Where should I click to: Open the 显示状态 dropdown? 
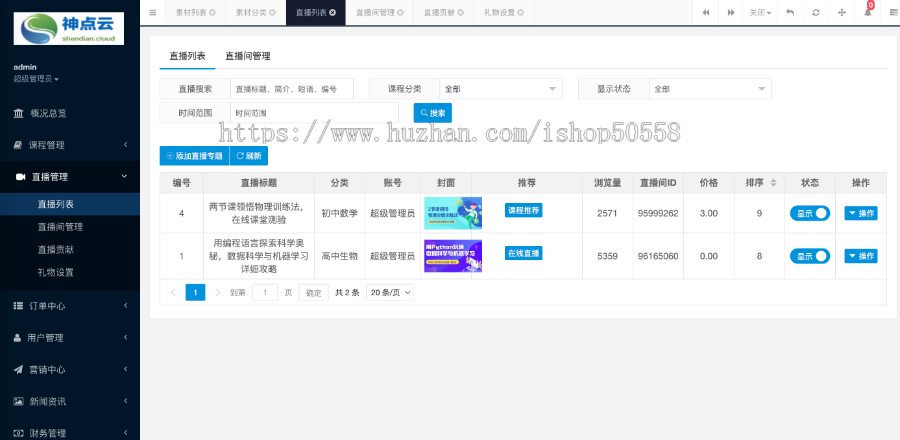click(x=710, y=89)
